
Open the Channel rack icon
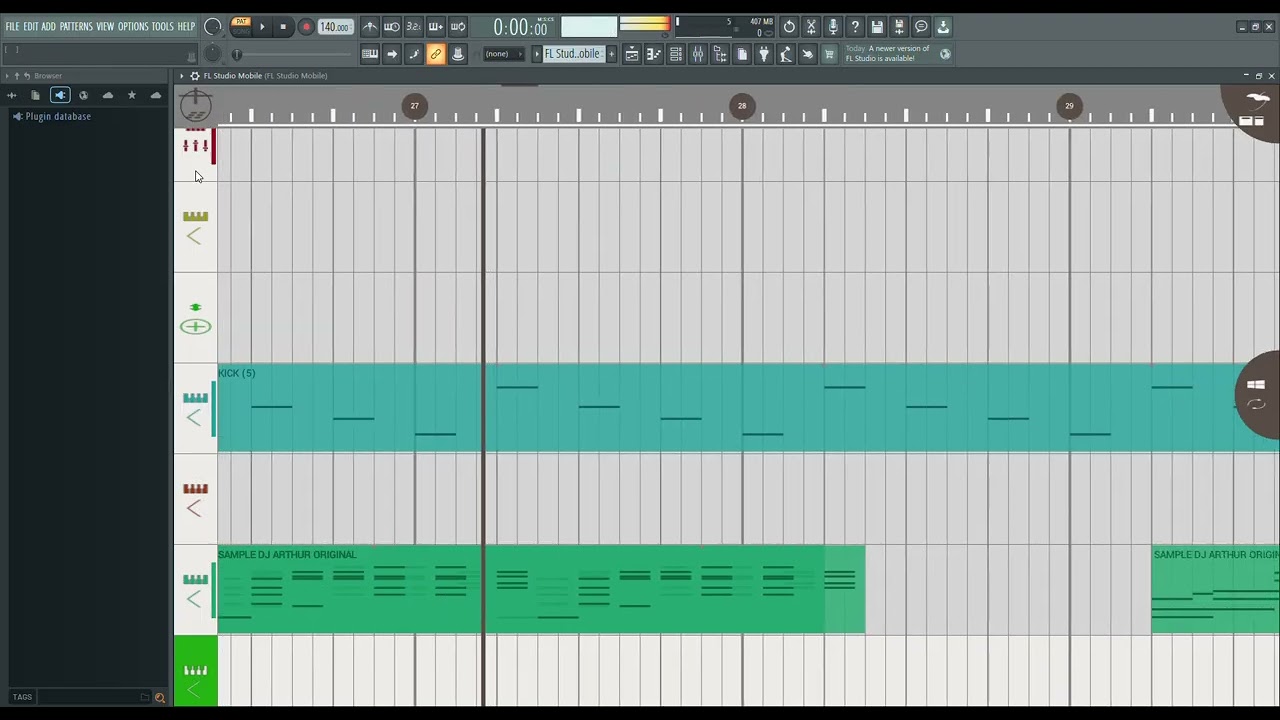676,54
